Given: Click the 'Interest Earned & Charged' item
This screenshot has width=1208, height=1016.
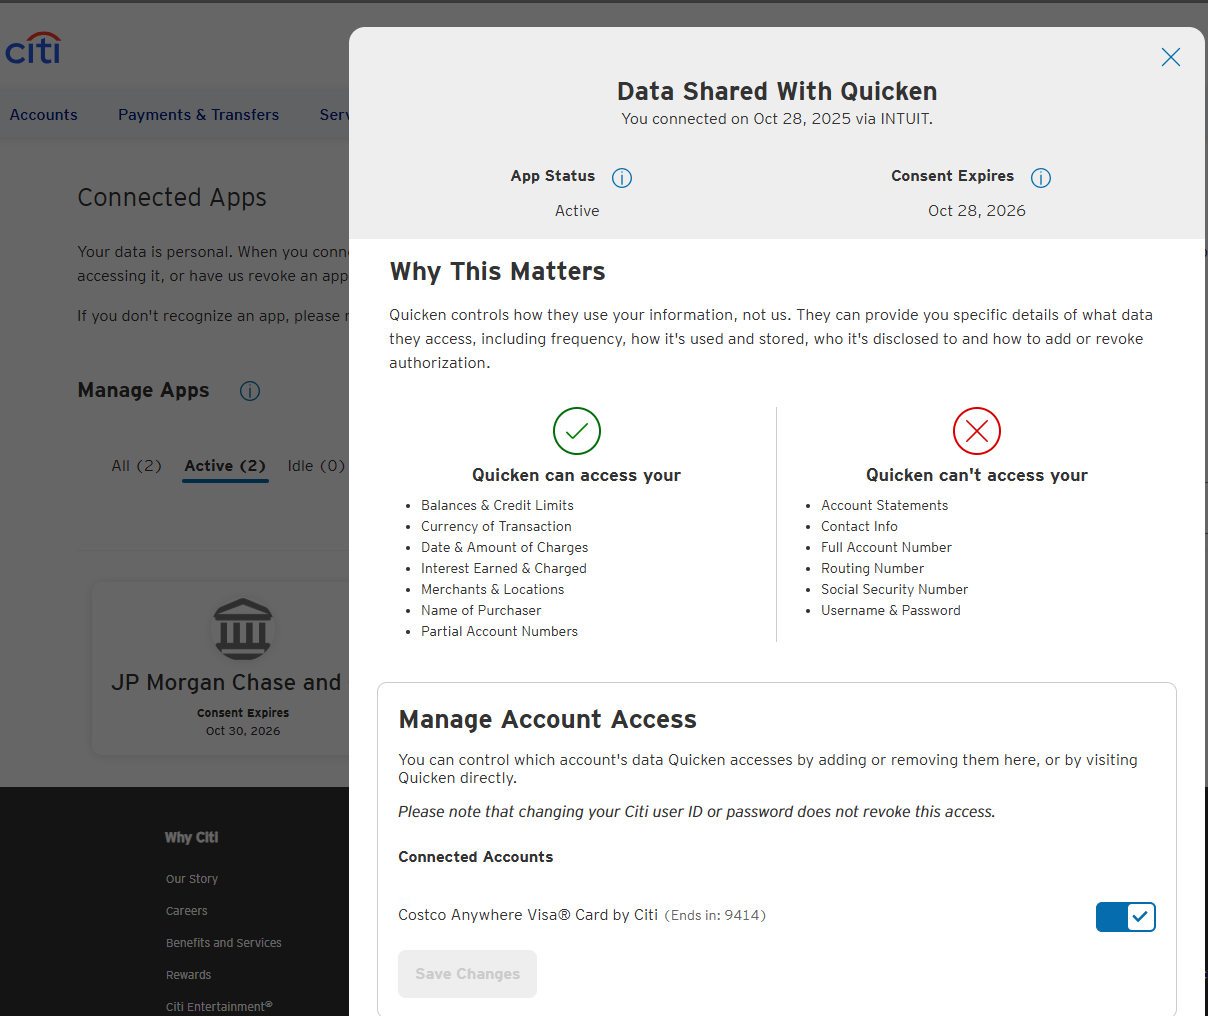Looking at the screenshot, I should point(503,568).
